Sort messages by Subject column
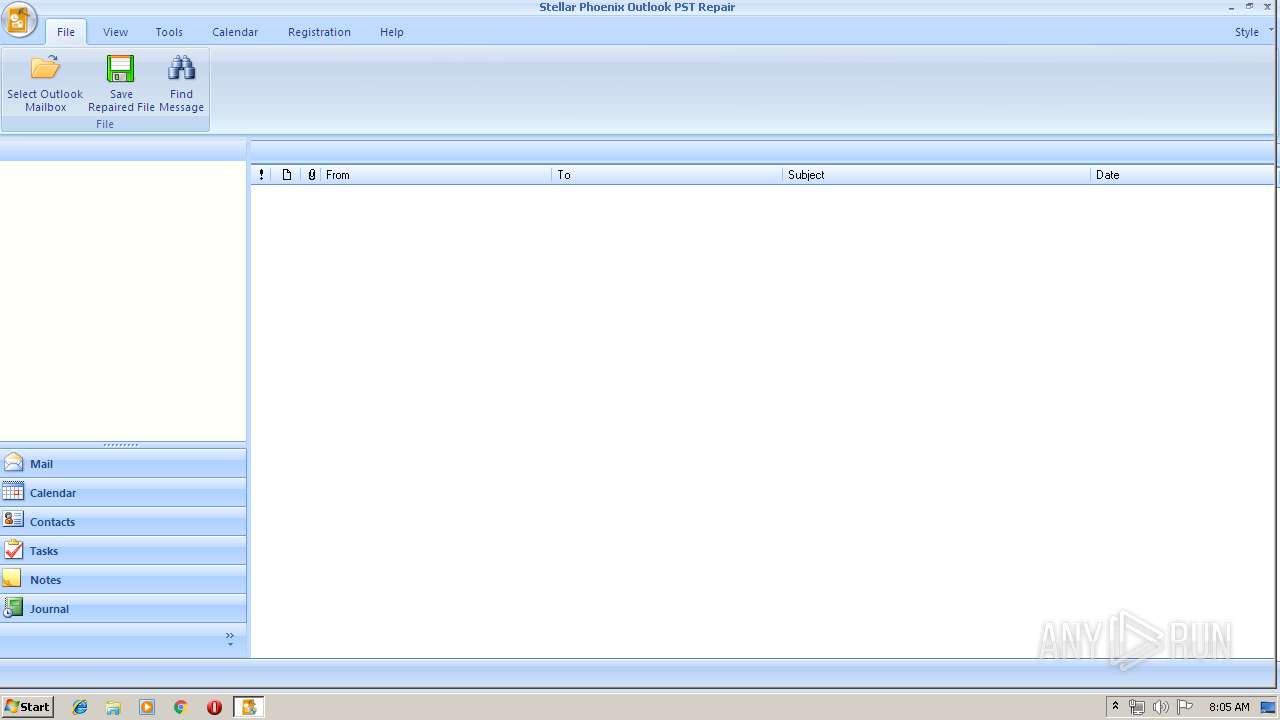The width and height of the screenshot is (1280, 720). point(936,175)
